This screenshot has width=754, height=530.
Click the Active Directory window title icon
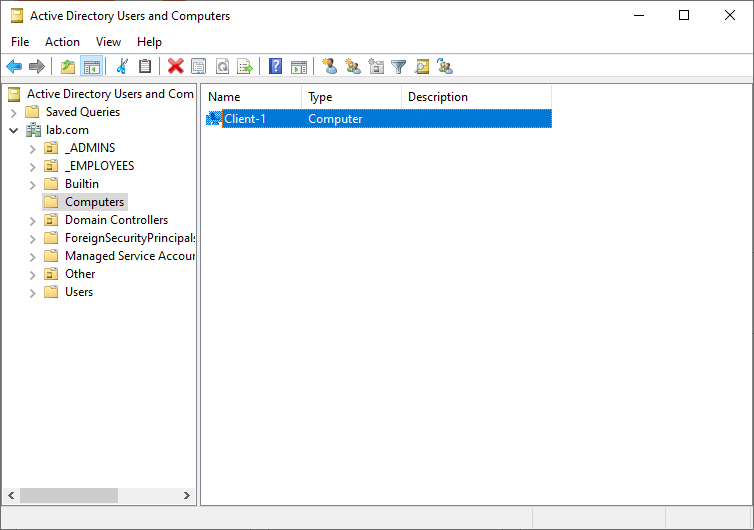pos(17,16)
